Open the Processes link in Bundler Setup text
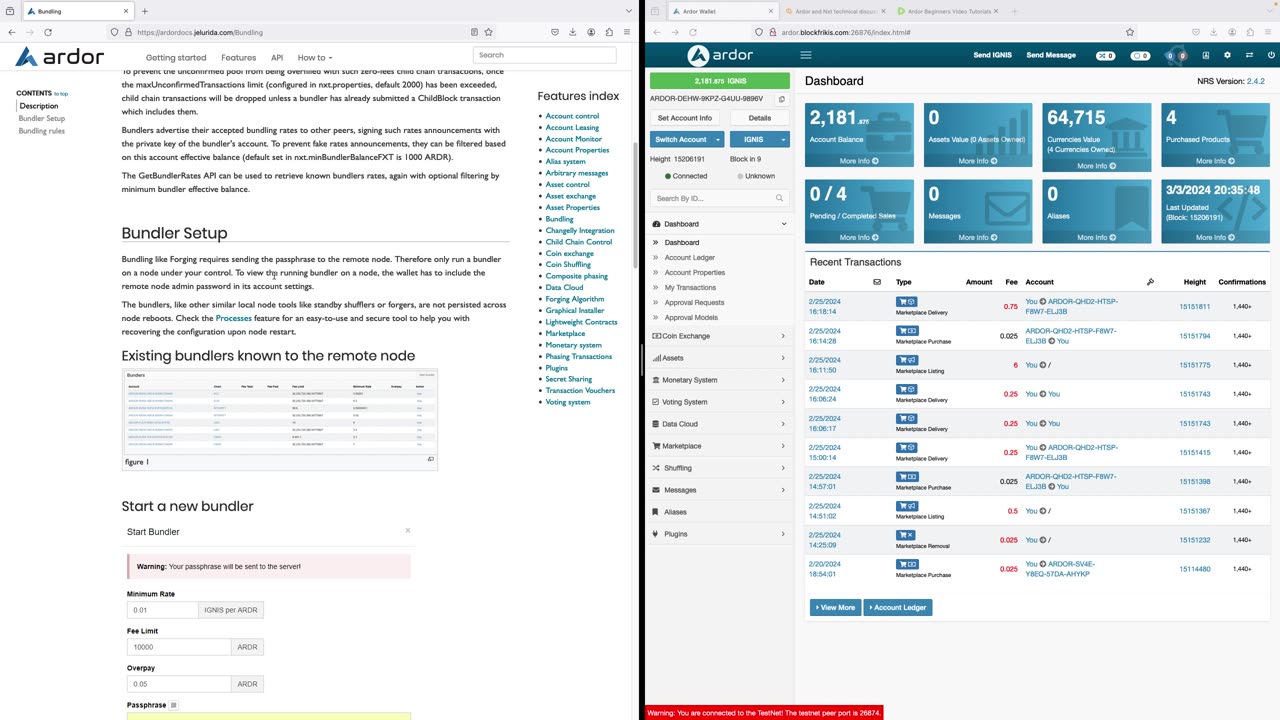 pyautogui.click(x=234, y=318)
